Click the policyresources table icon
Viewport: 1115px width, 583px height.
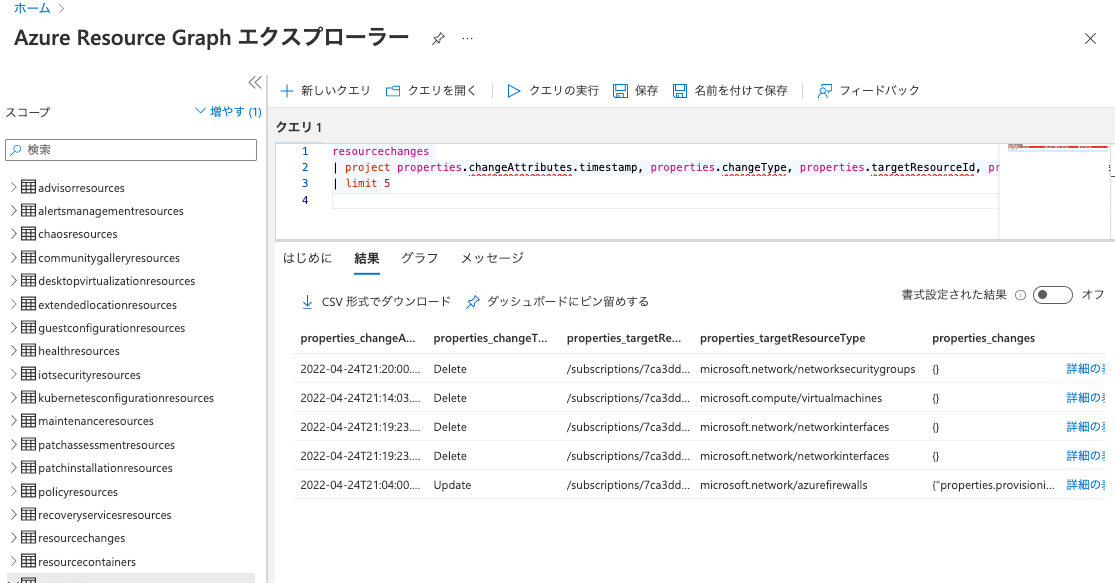28,491
